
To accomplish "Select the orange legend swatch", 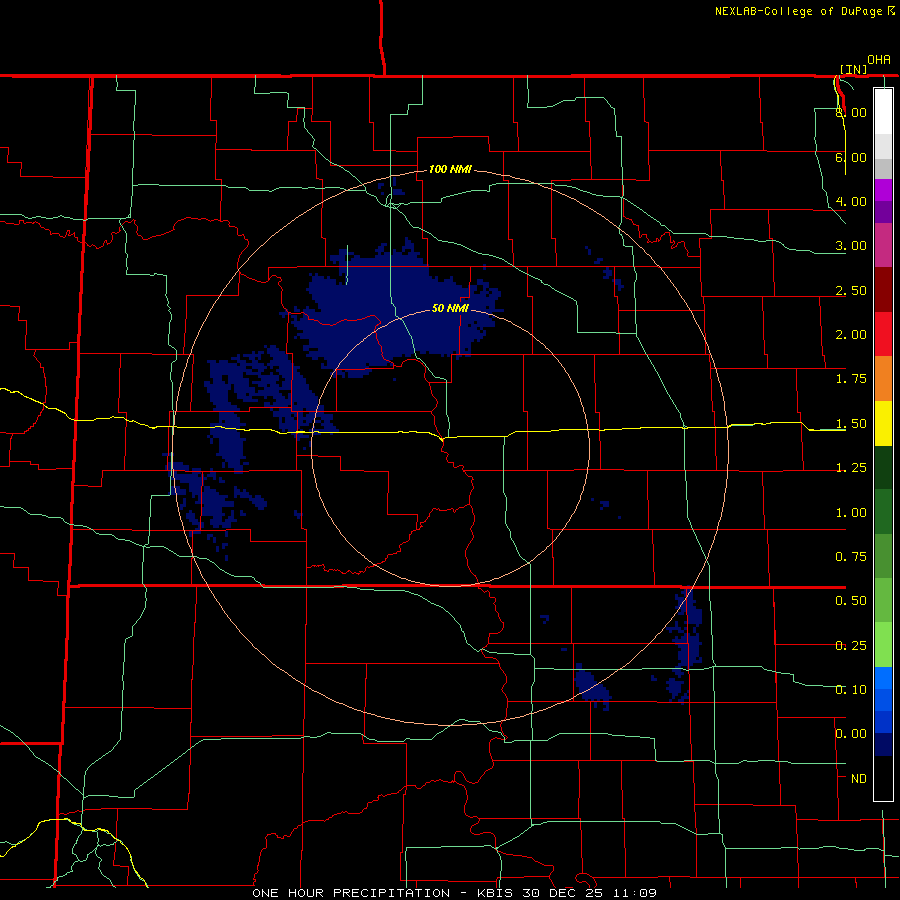I will click(x=883, y=379).
